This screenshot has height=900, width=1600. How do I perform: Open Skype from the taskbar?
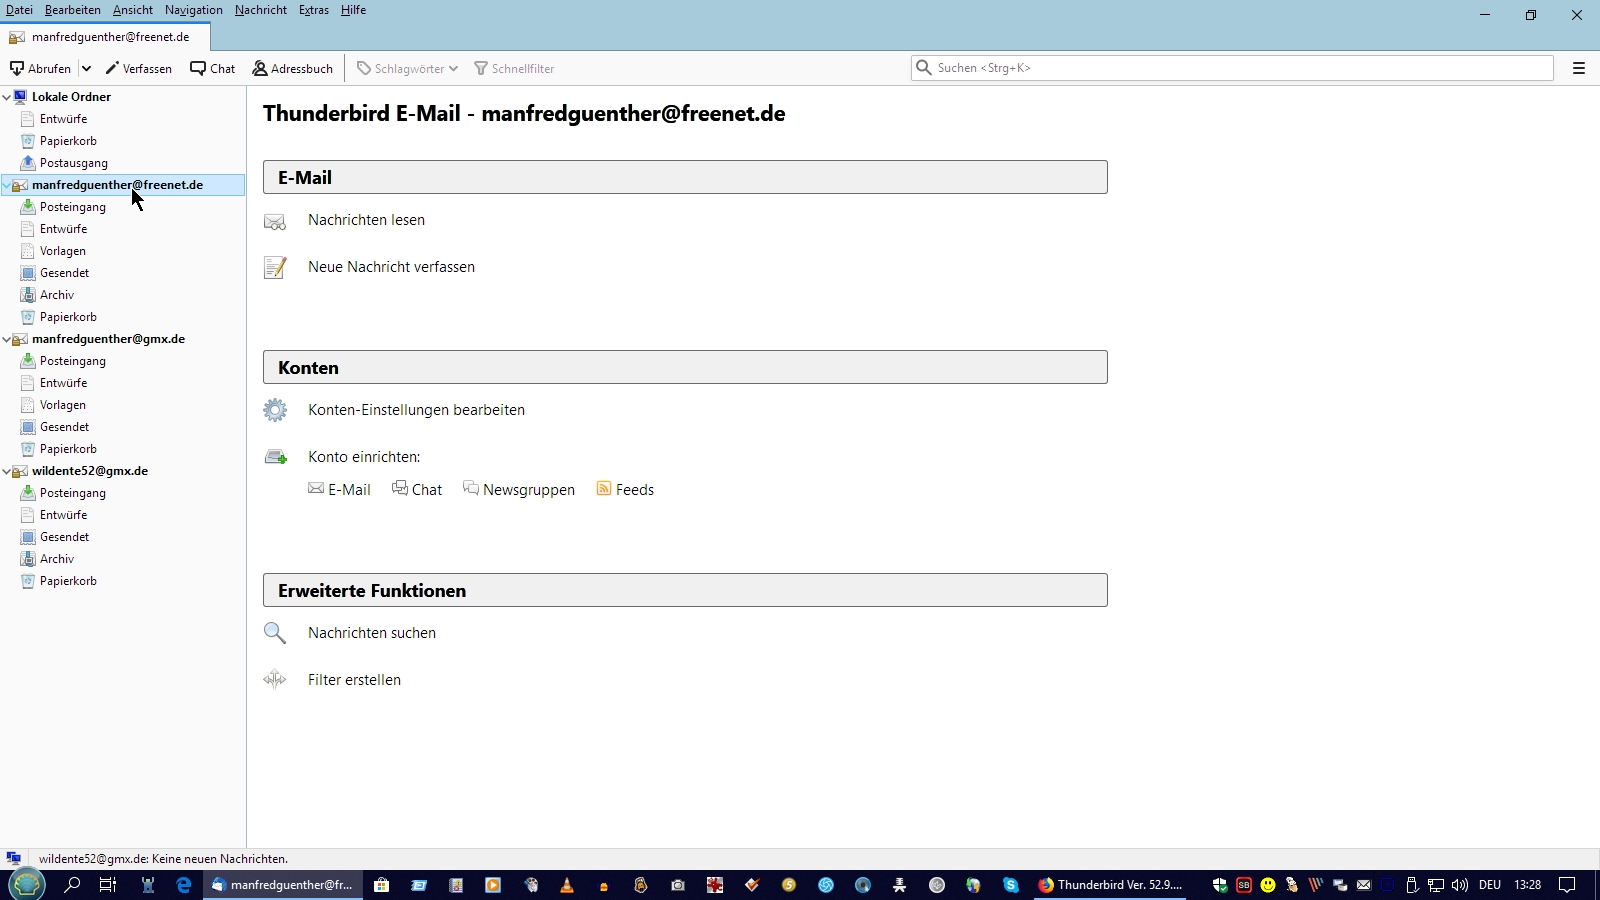point(1011,885)
